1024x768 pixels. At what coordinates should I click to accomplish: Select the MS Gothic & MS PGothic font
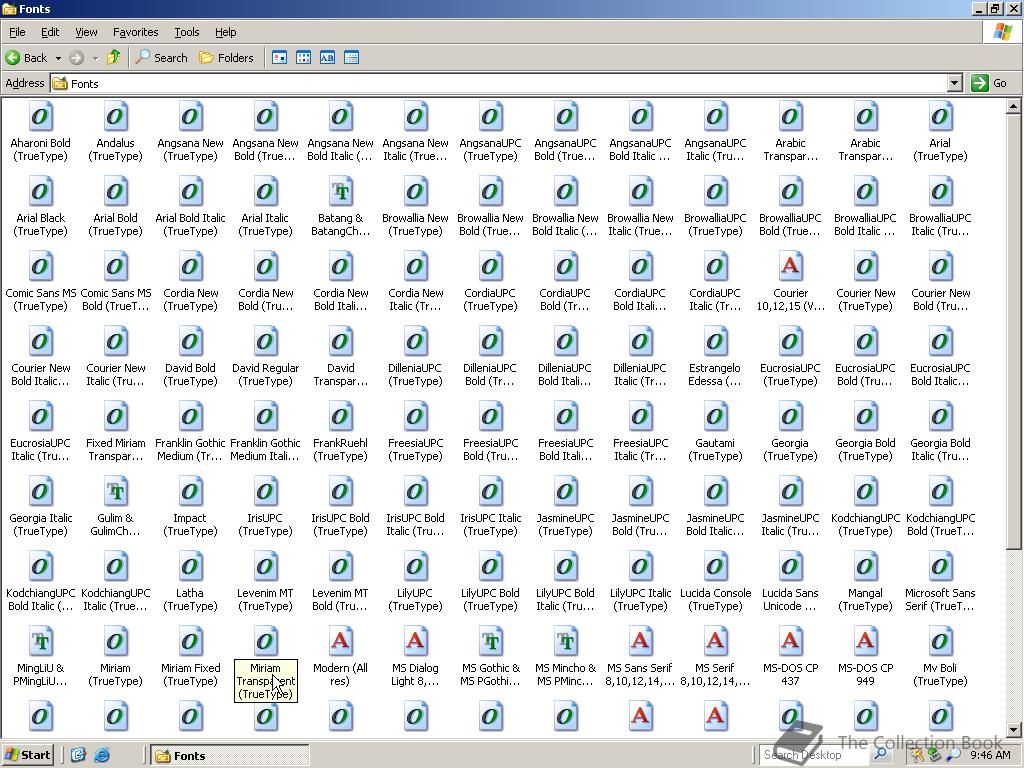click(x=491, y=643)
